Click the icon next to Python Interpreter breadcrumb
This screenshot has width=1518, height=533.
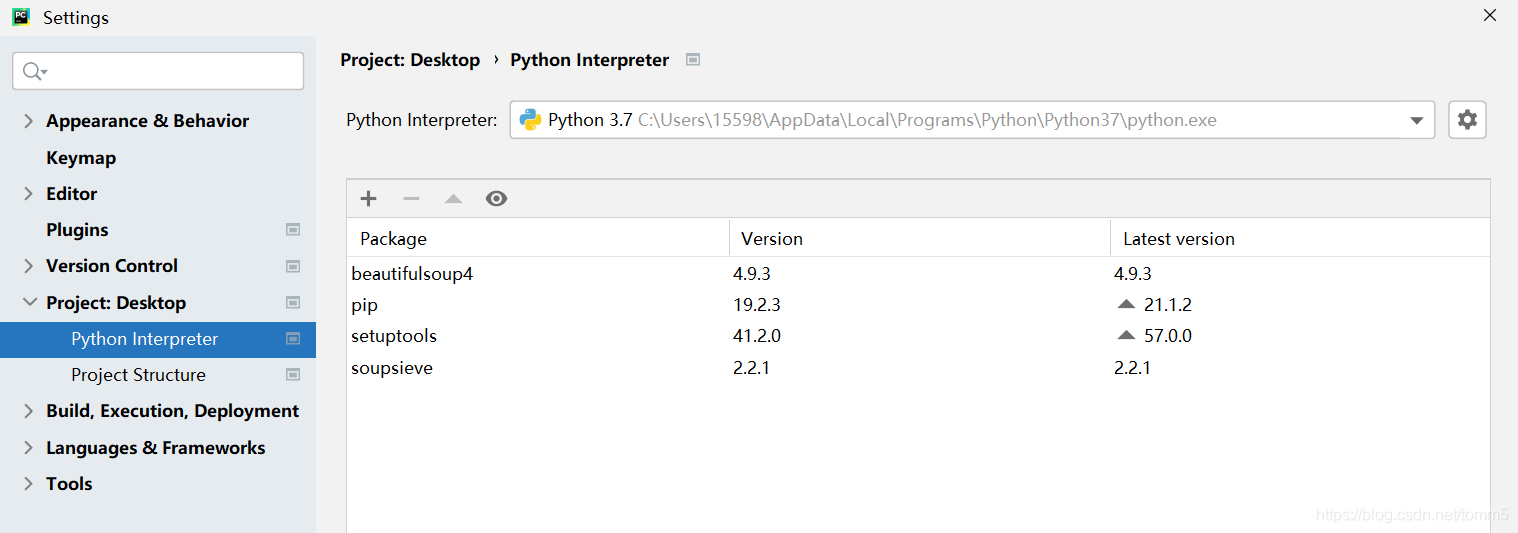[693, 60]
